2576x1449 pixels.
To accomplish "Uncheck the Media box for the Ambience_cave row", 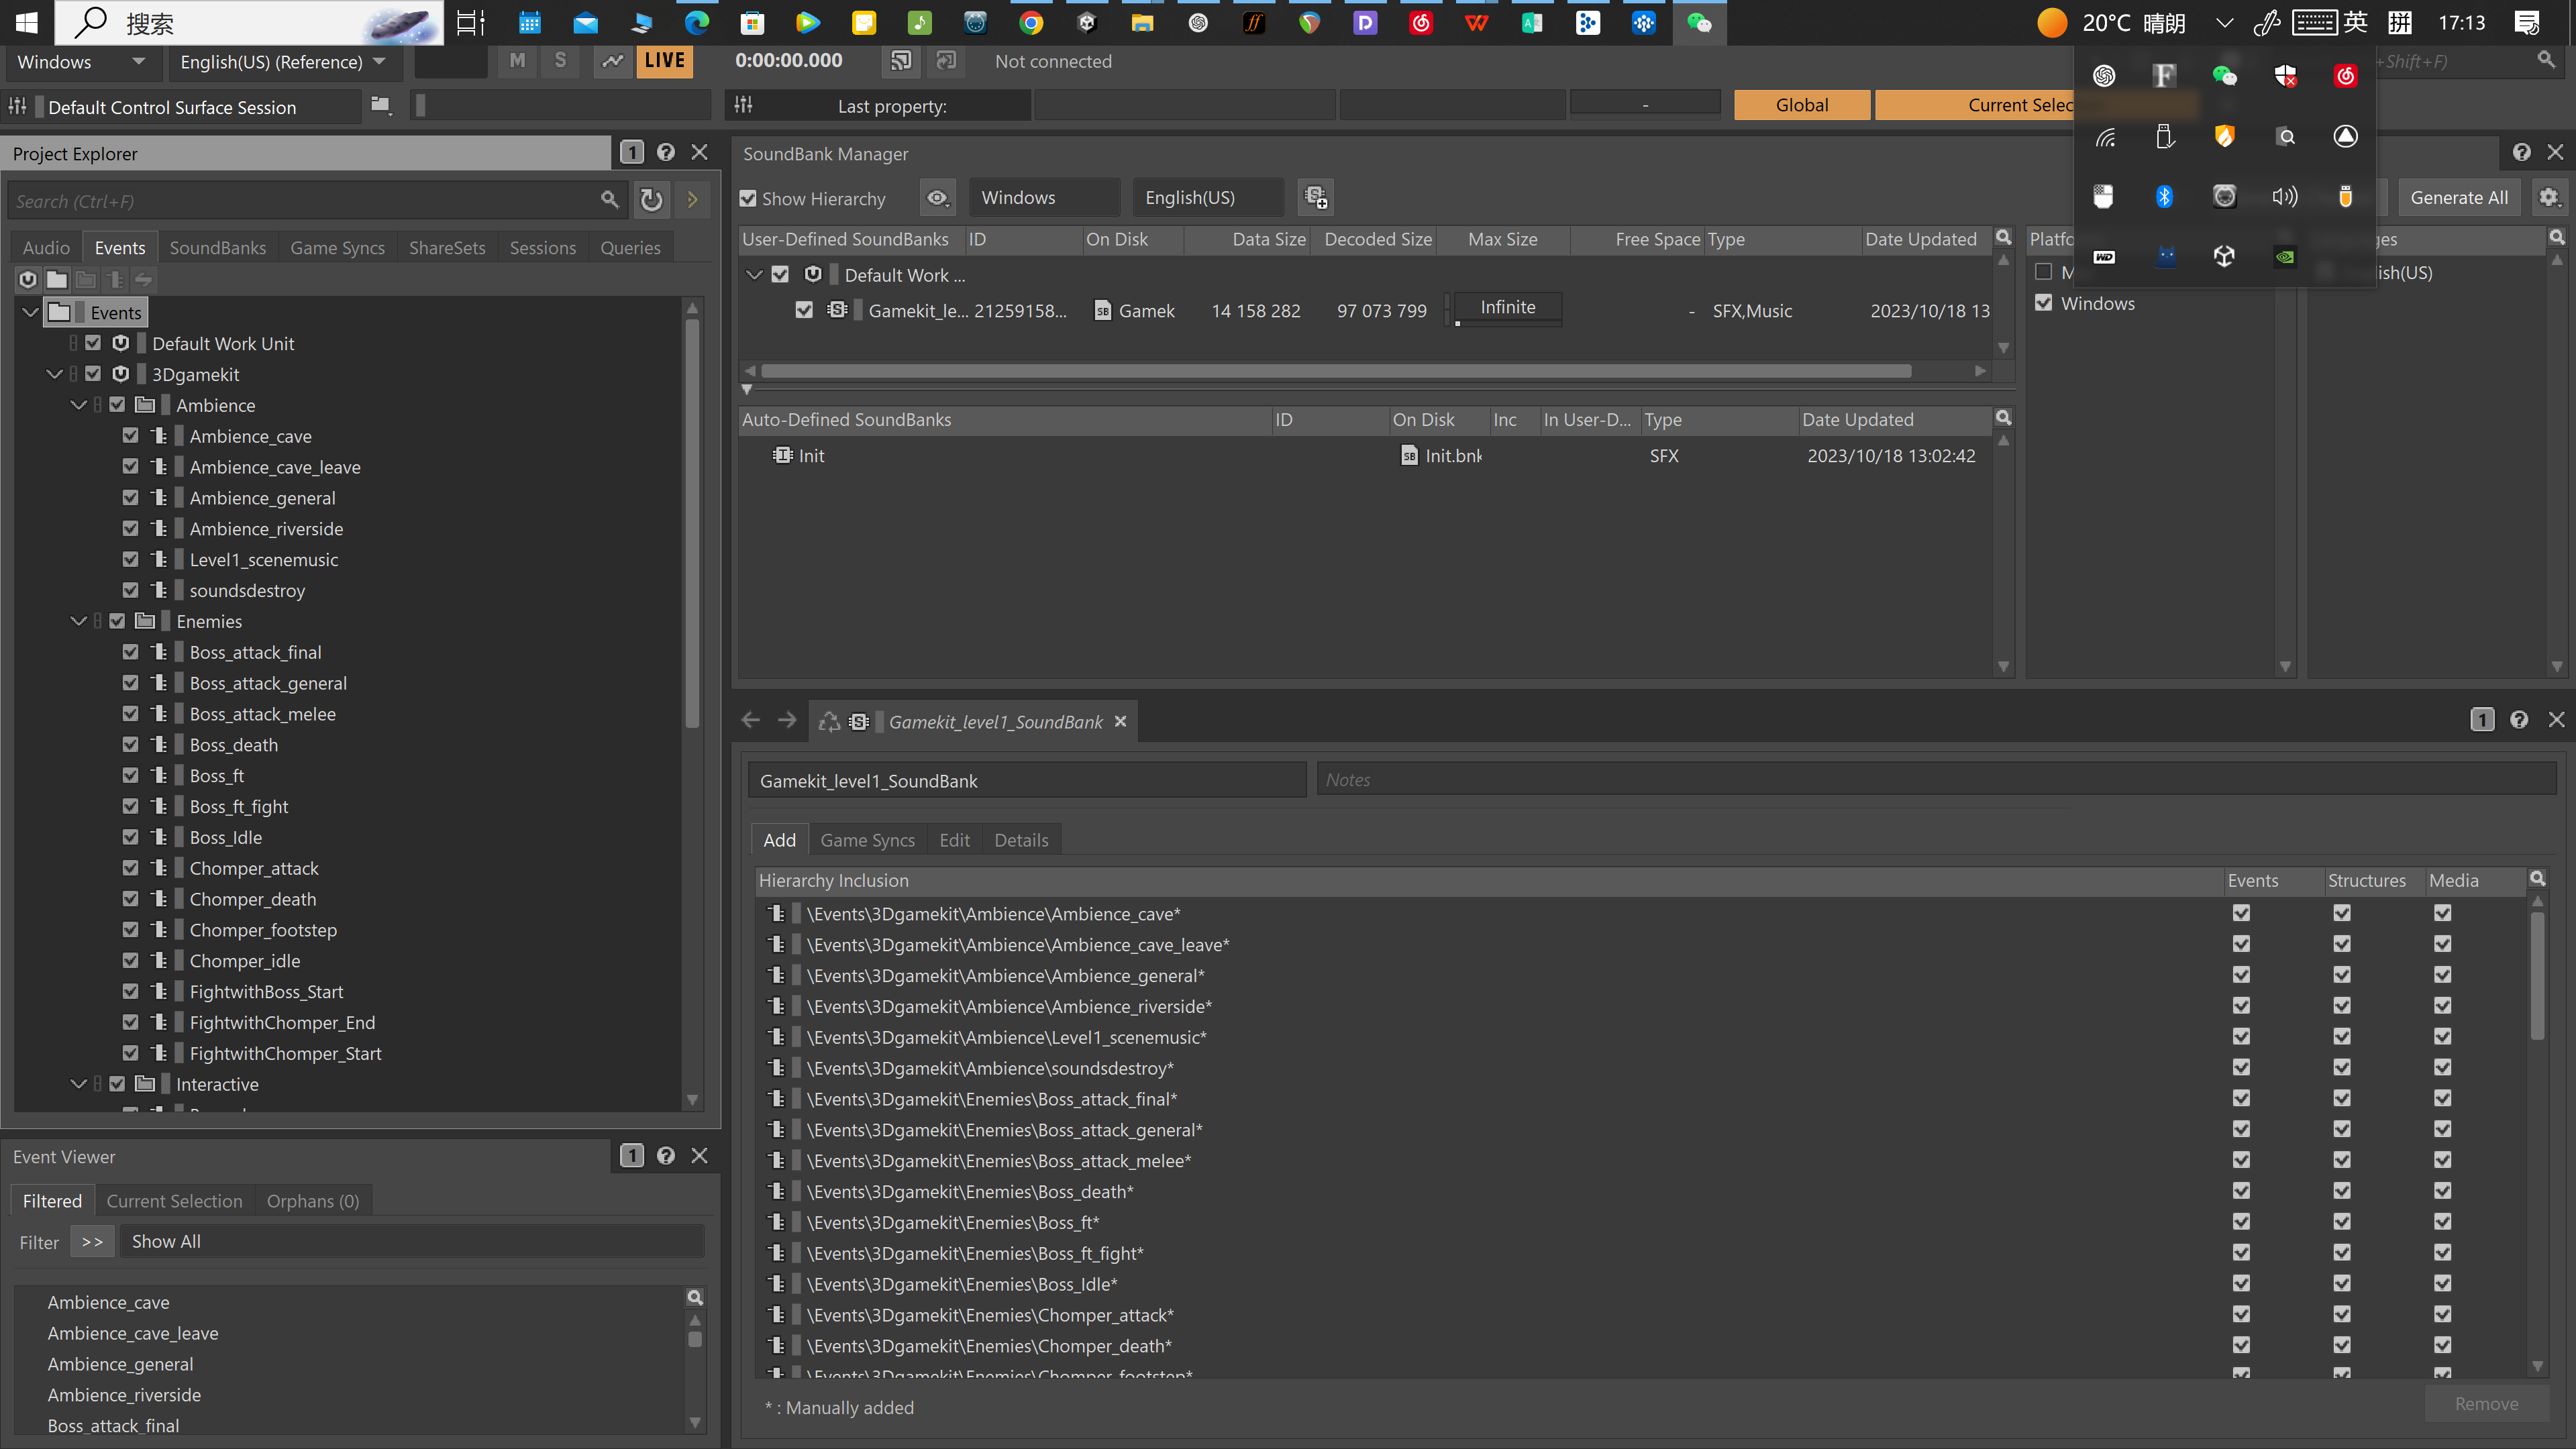I will [x=2442, y=913].
